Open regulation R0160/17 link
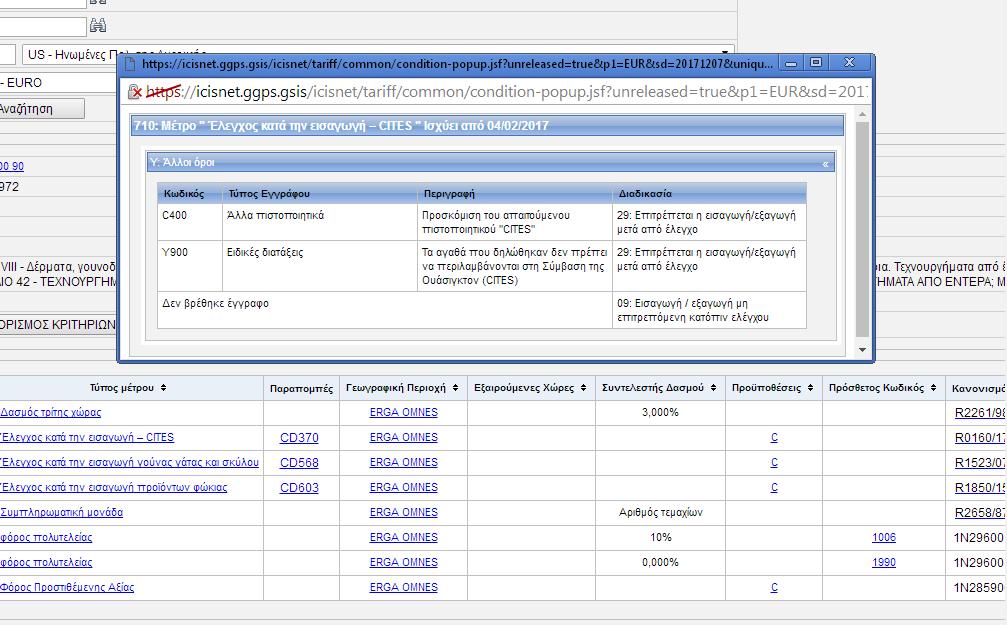Image resolution: width=1007 pixels, height=625 pixels. pos(981,438)
